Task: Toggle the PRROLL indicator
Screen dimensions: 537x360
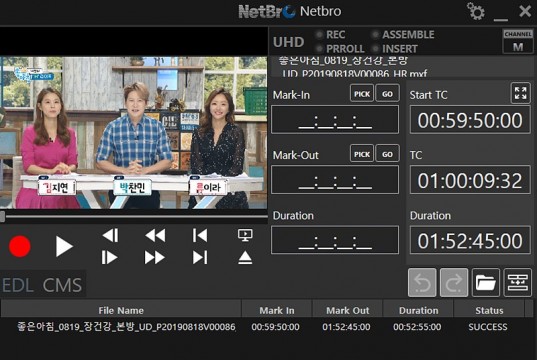Action: point(340,48)
